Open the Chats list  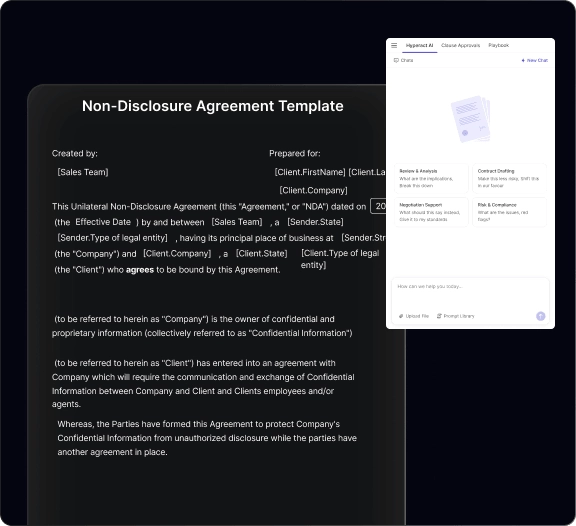(x=403, y=60)
